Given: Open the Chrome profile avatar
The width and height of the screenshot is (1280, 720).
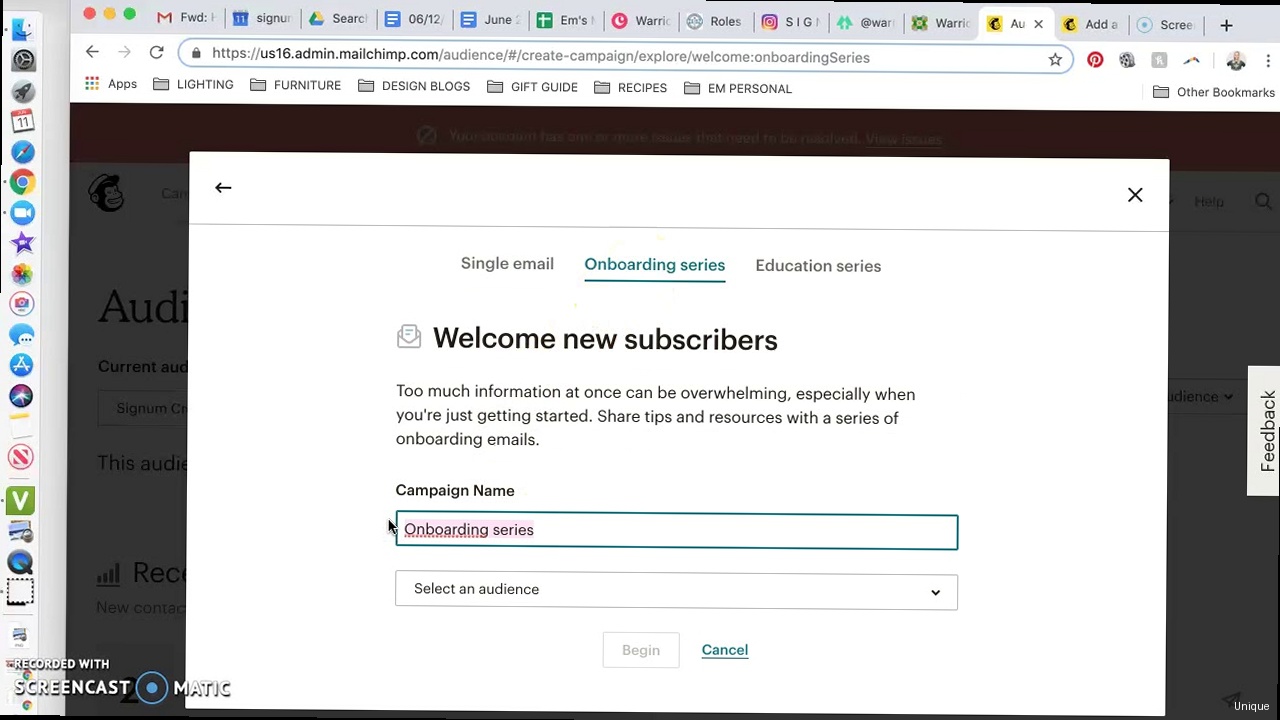Looking at the screenshot, I should (x=1236, y=62).
